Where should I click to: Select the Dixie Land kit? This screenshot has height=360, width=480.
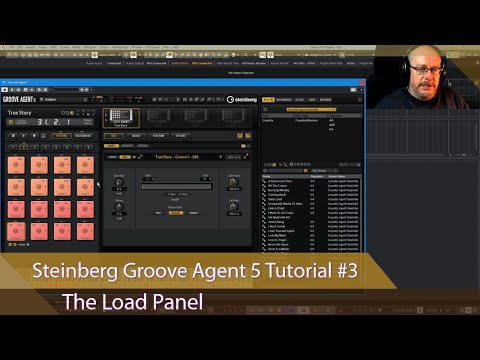pos(275,199)
